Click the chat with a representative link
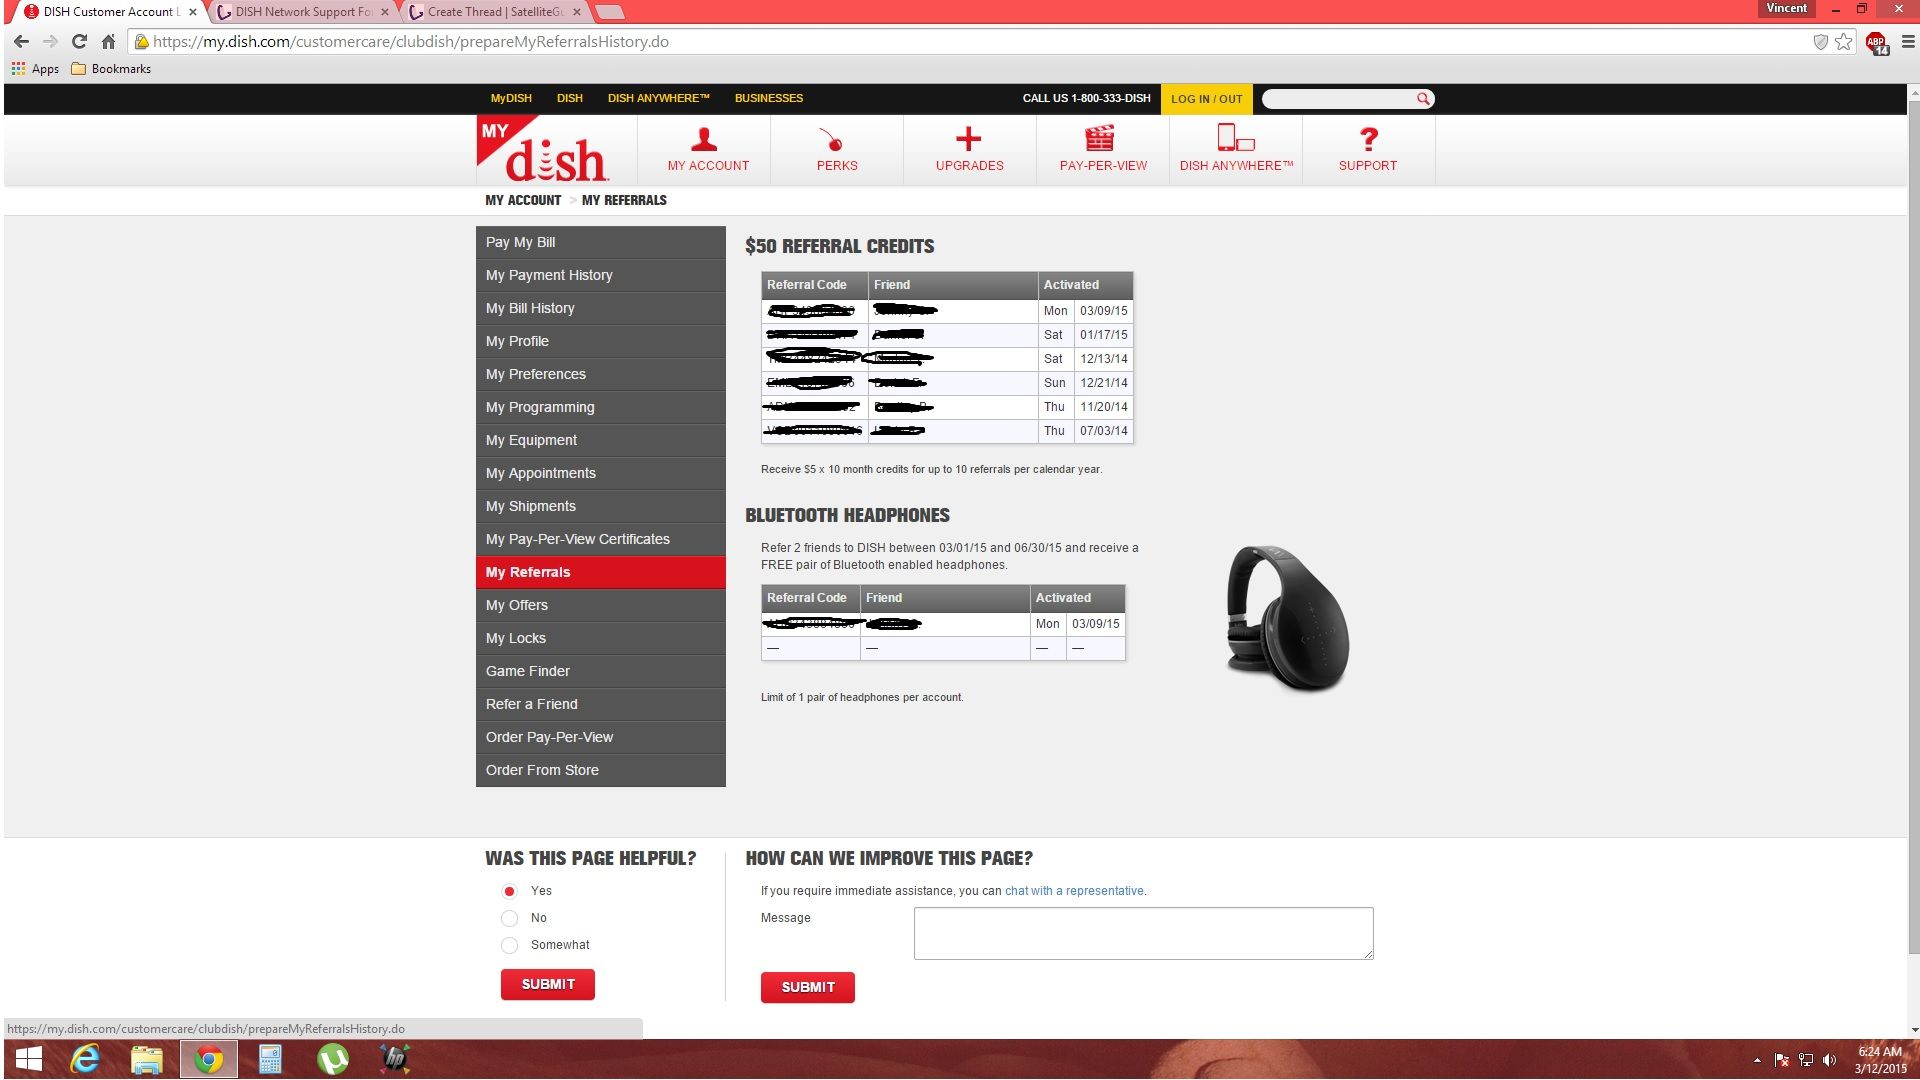The width and height of the screenshot is (1920, 1080). tap(1074, 891)
